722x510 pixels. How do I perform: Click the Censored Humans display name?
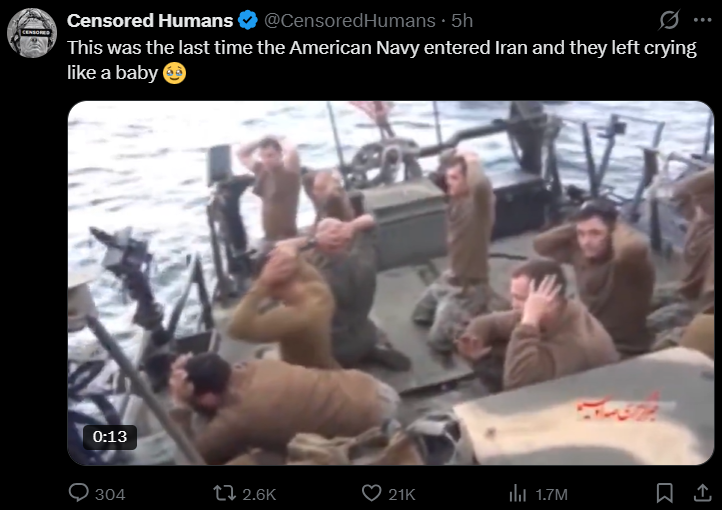[x=150, y=21]
